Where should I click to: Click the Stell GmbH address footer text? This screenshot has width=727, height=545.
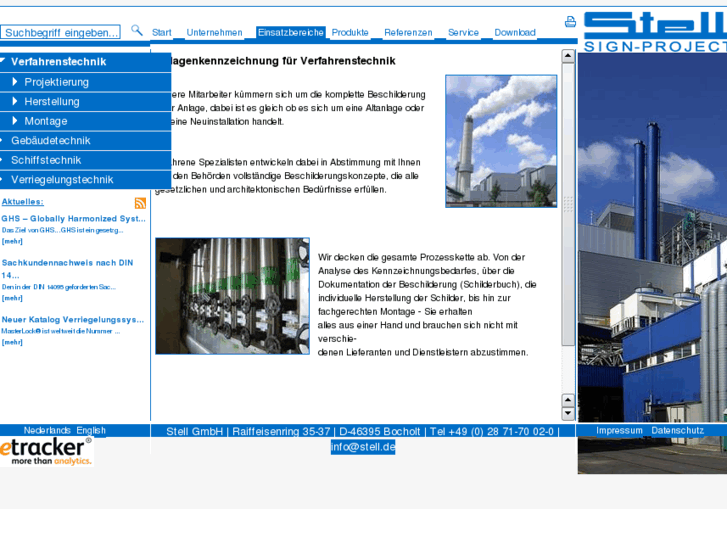363,431
